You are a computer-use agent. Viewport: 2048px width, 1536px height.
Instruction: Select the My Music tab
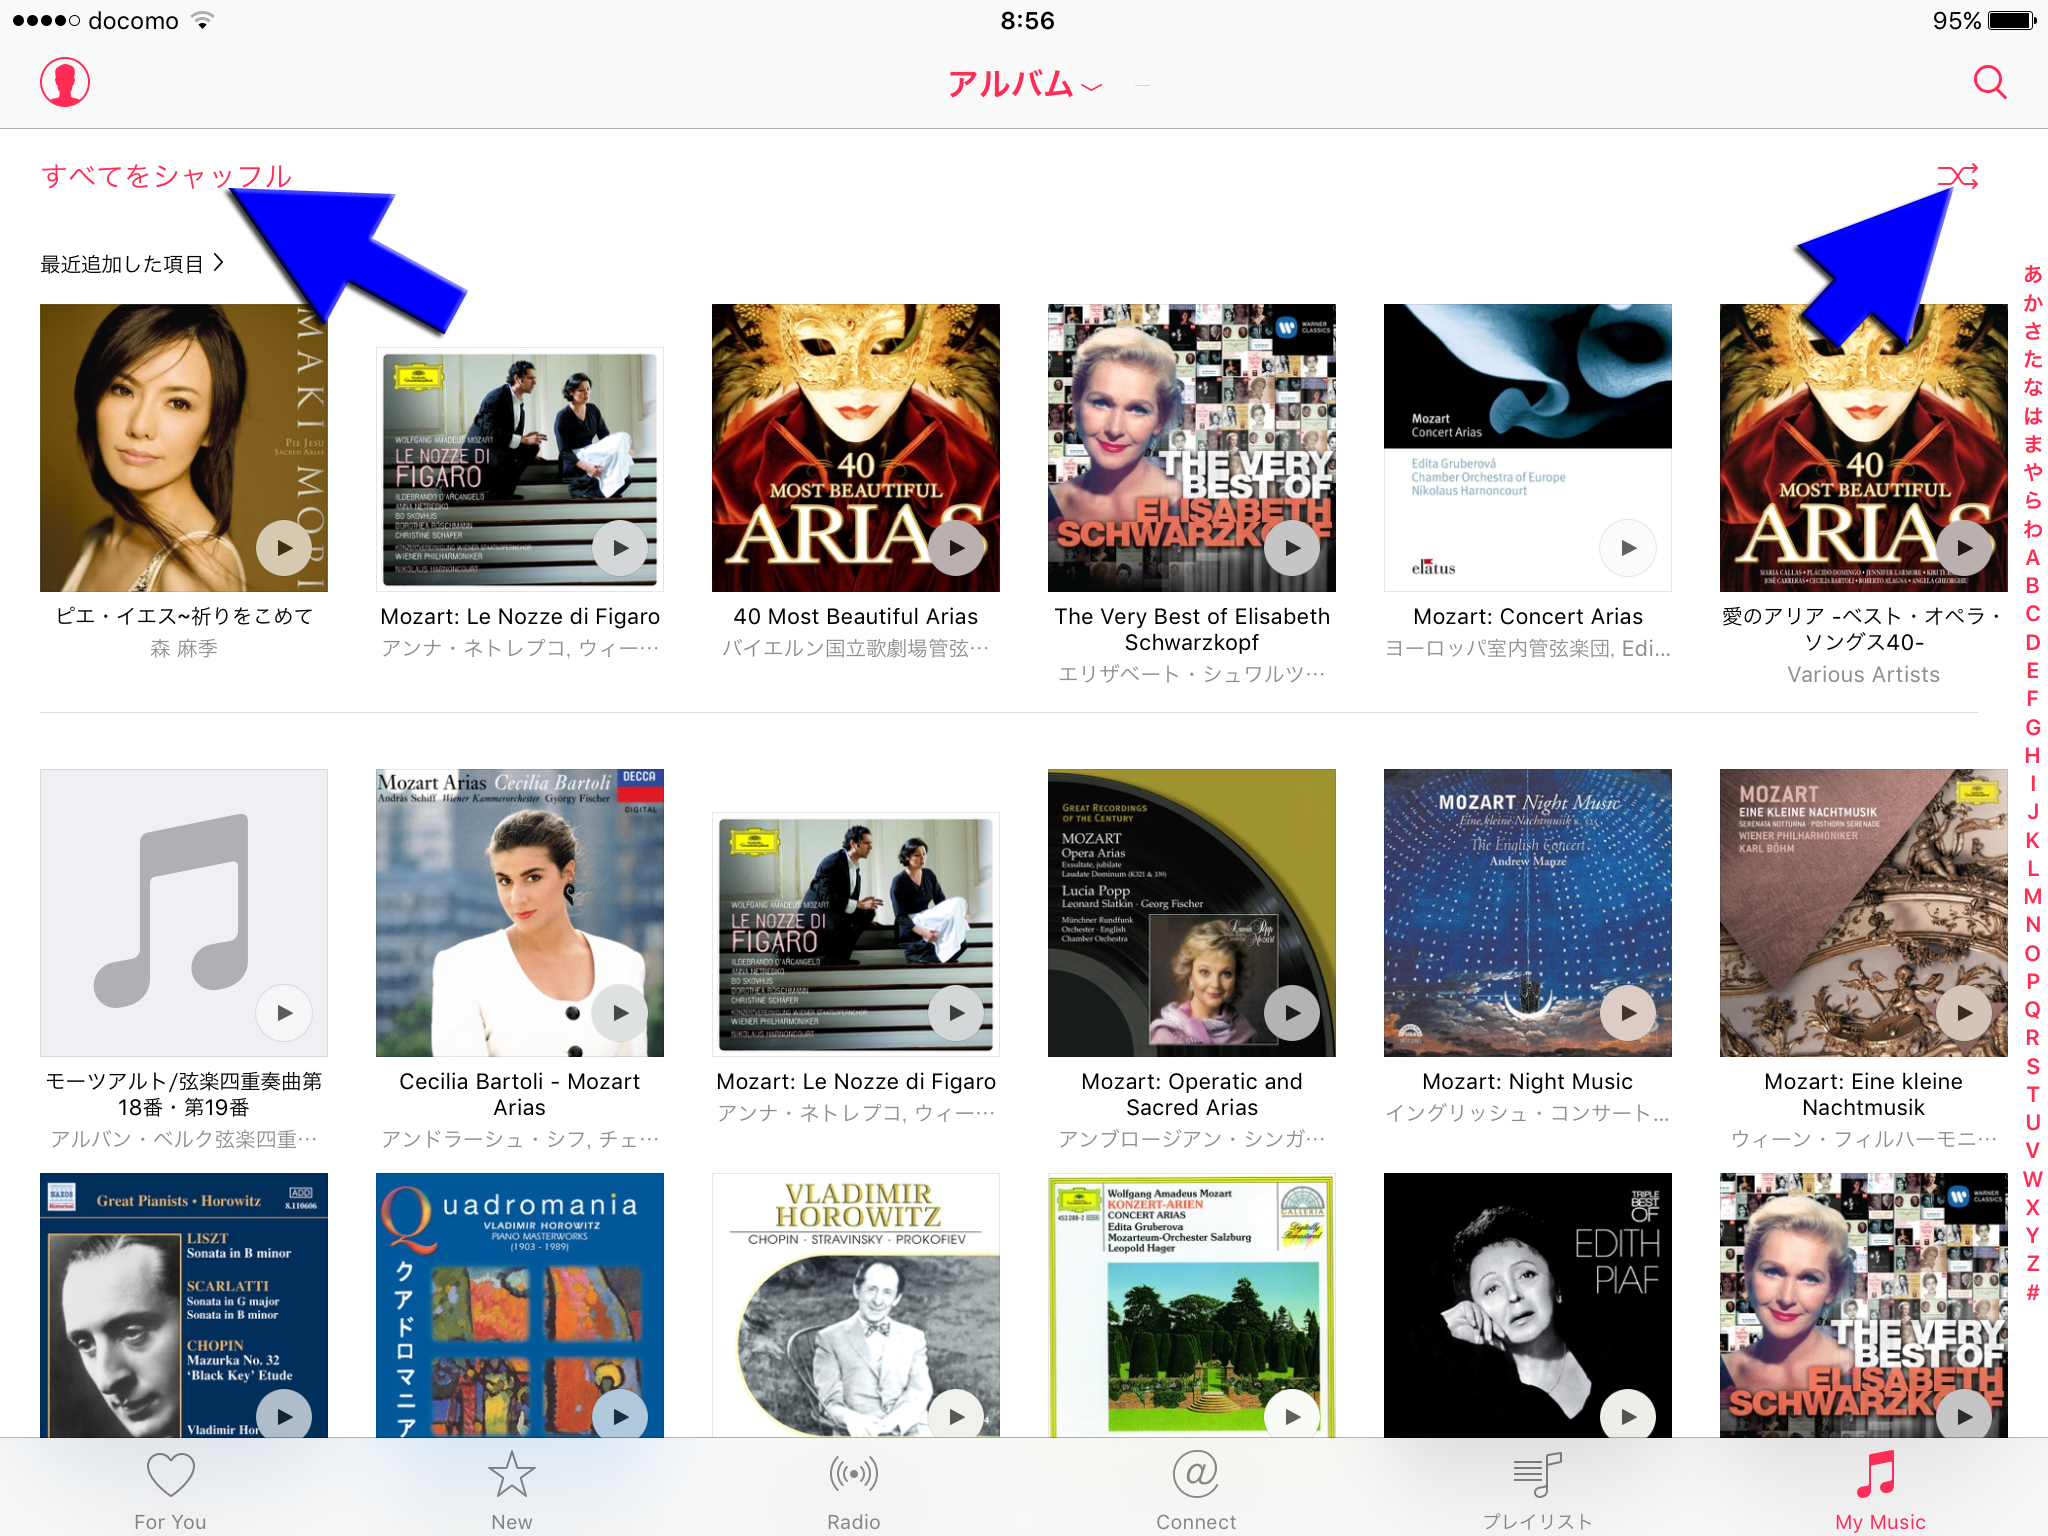pos(1880,1490)
